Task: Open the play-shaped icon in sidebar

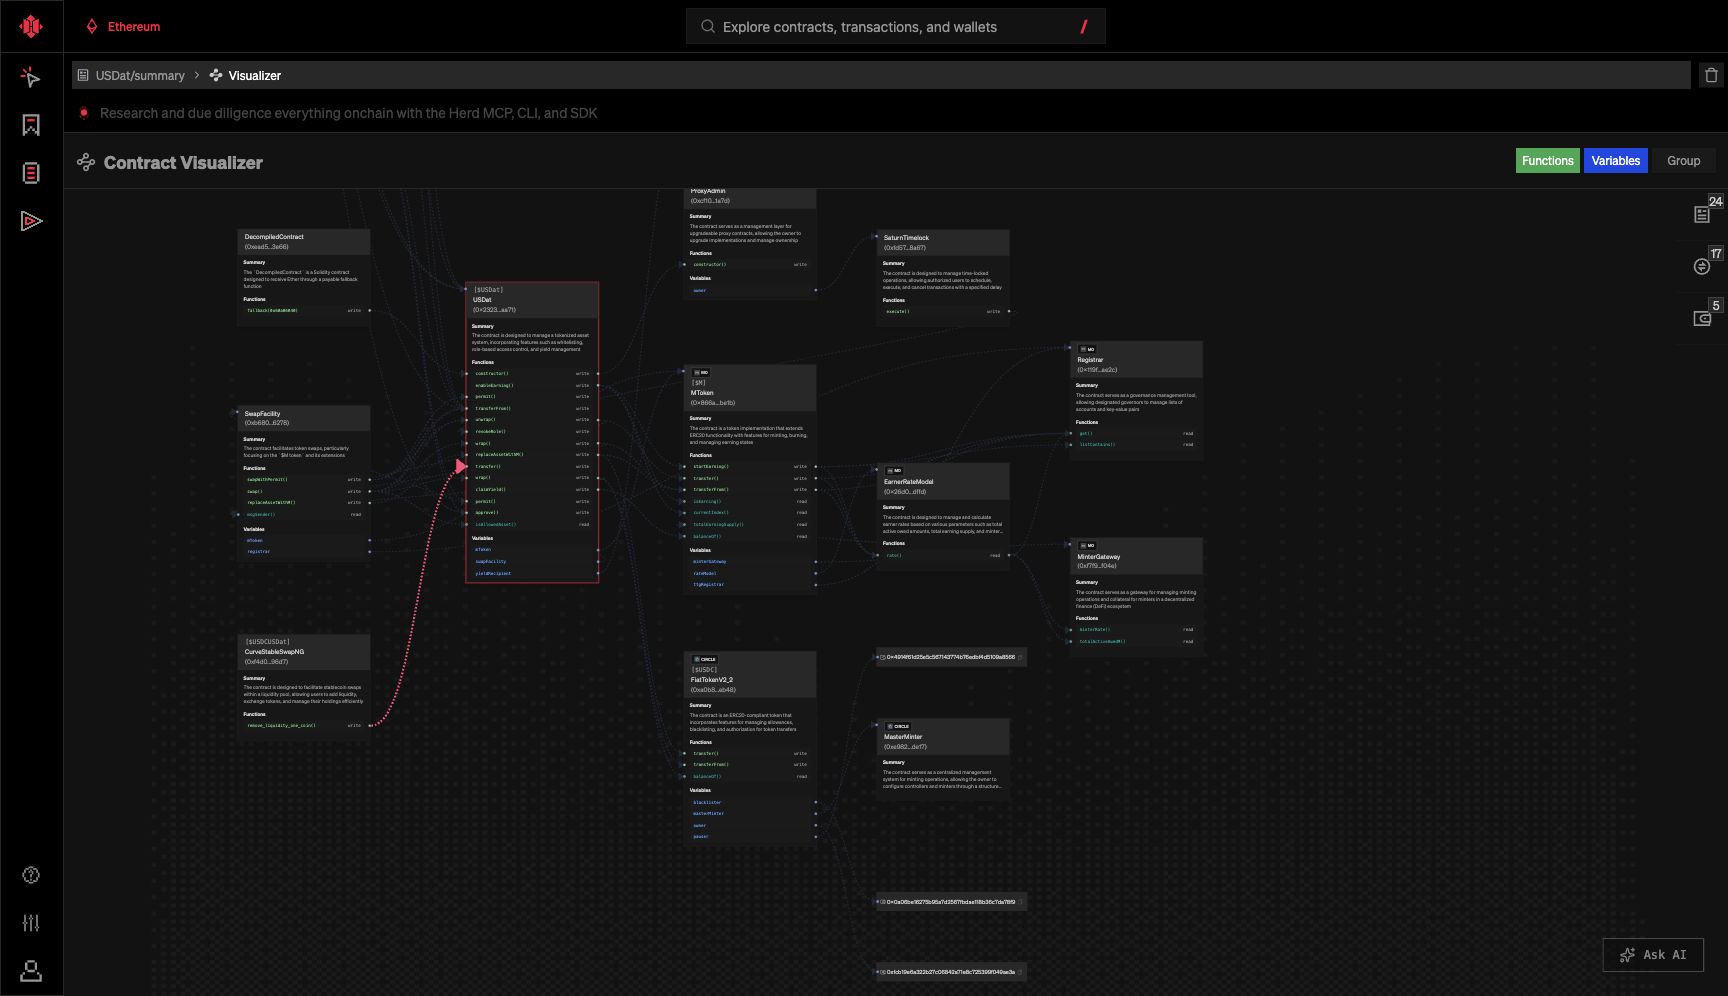Action: coord(31,221)
